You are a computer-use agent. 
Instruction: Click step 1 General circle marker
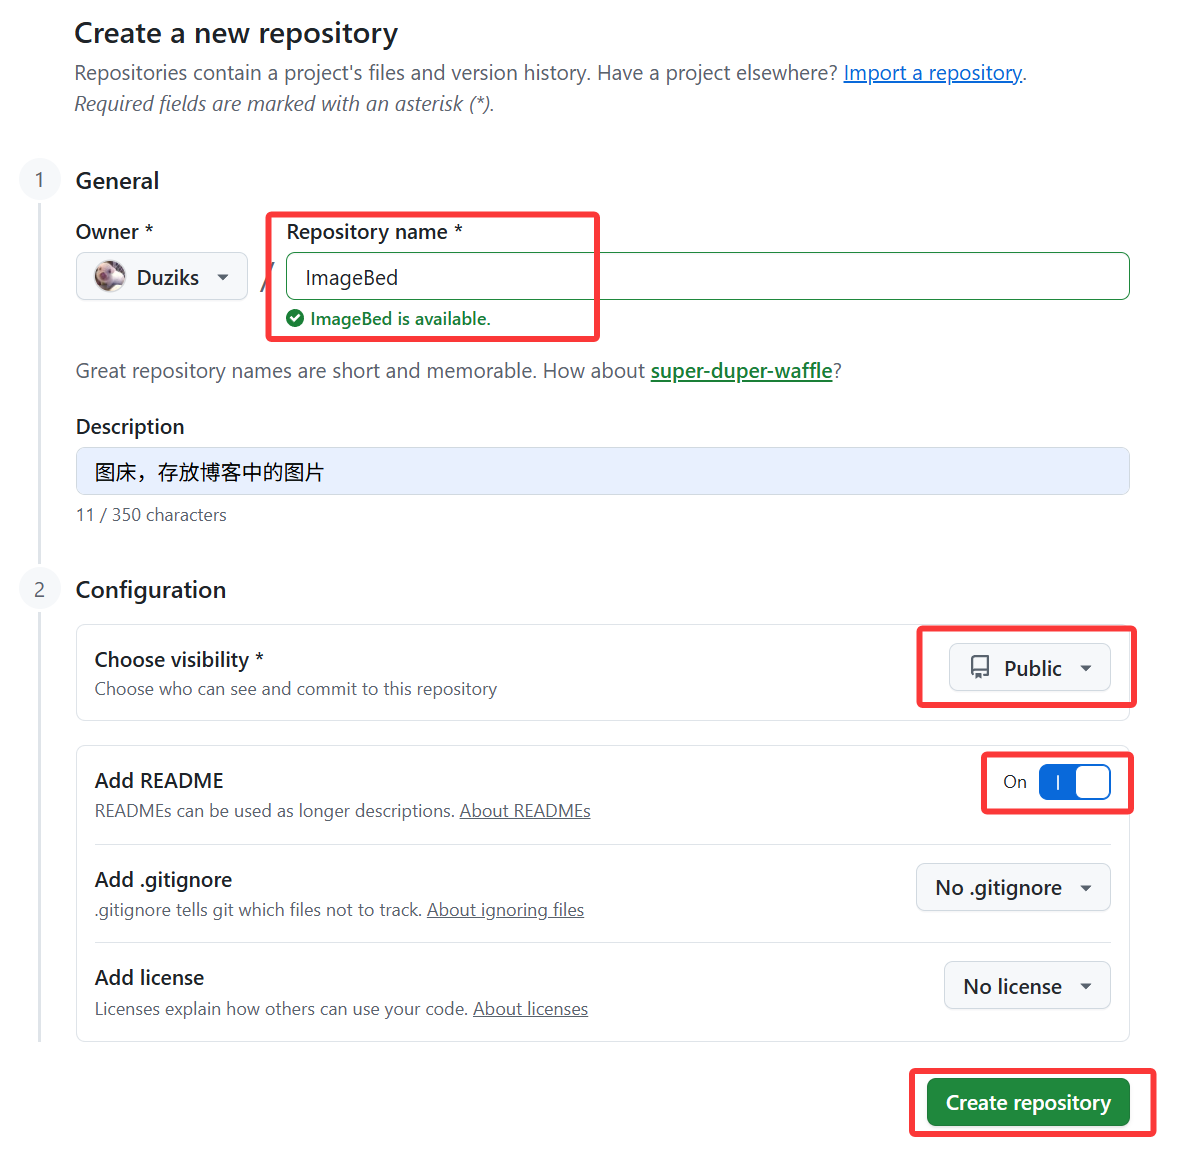pos(40,180)
